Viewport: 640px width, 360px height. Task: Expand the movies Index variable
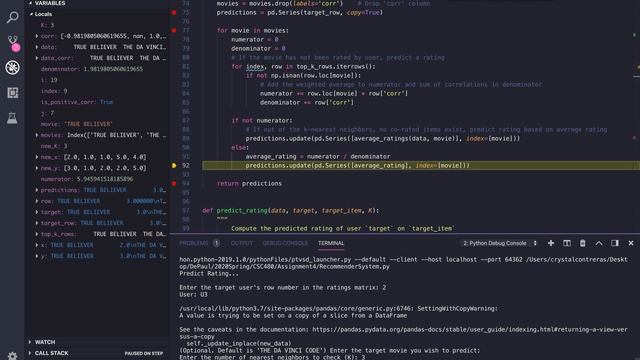click(37, 135)
